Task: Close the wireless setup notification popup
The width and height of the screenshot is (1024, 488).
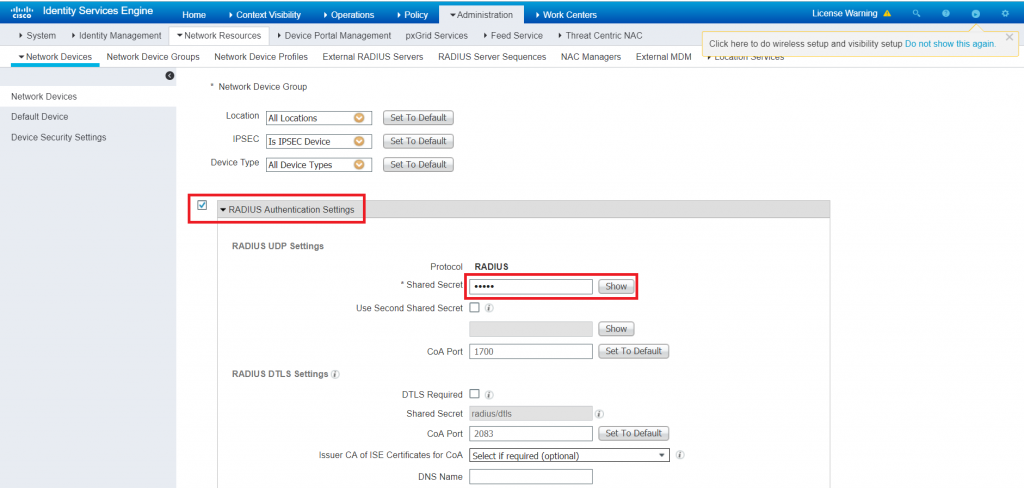Action: (x=1009, y=37)
